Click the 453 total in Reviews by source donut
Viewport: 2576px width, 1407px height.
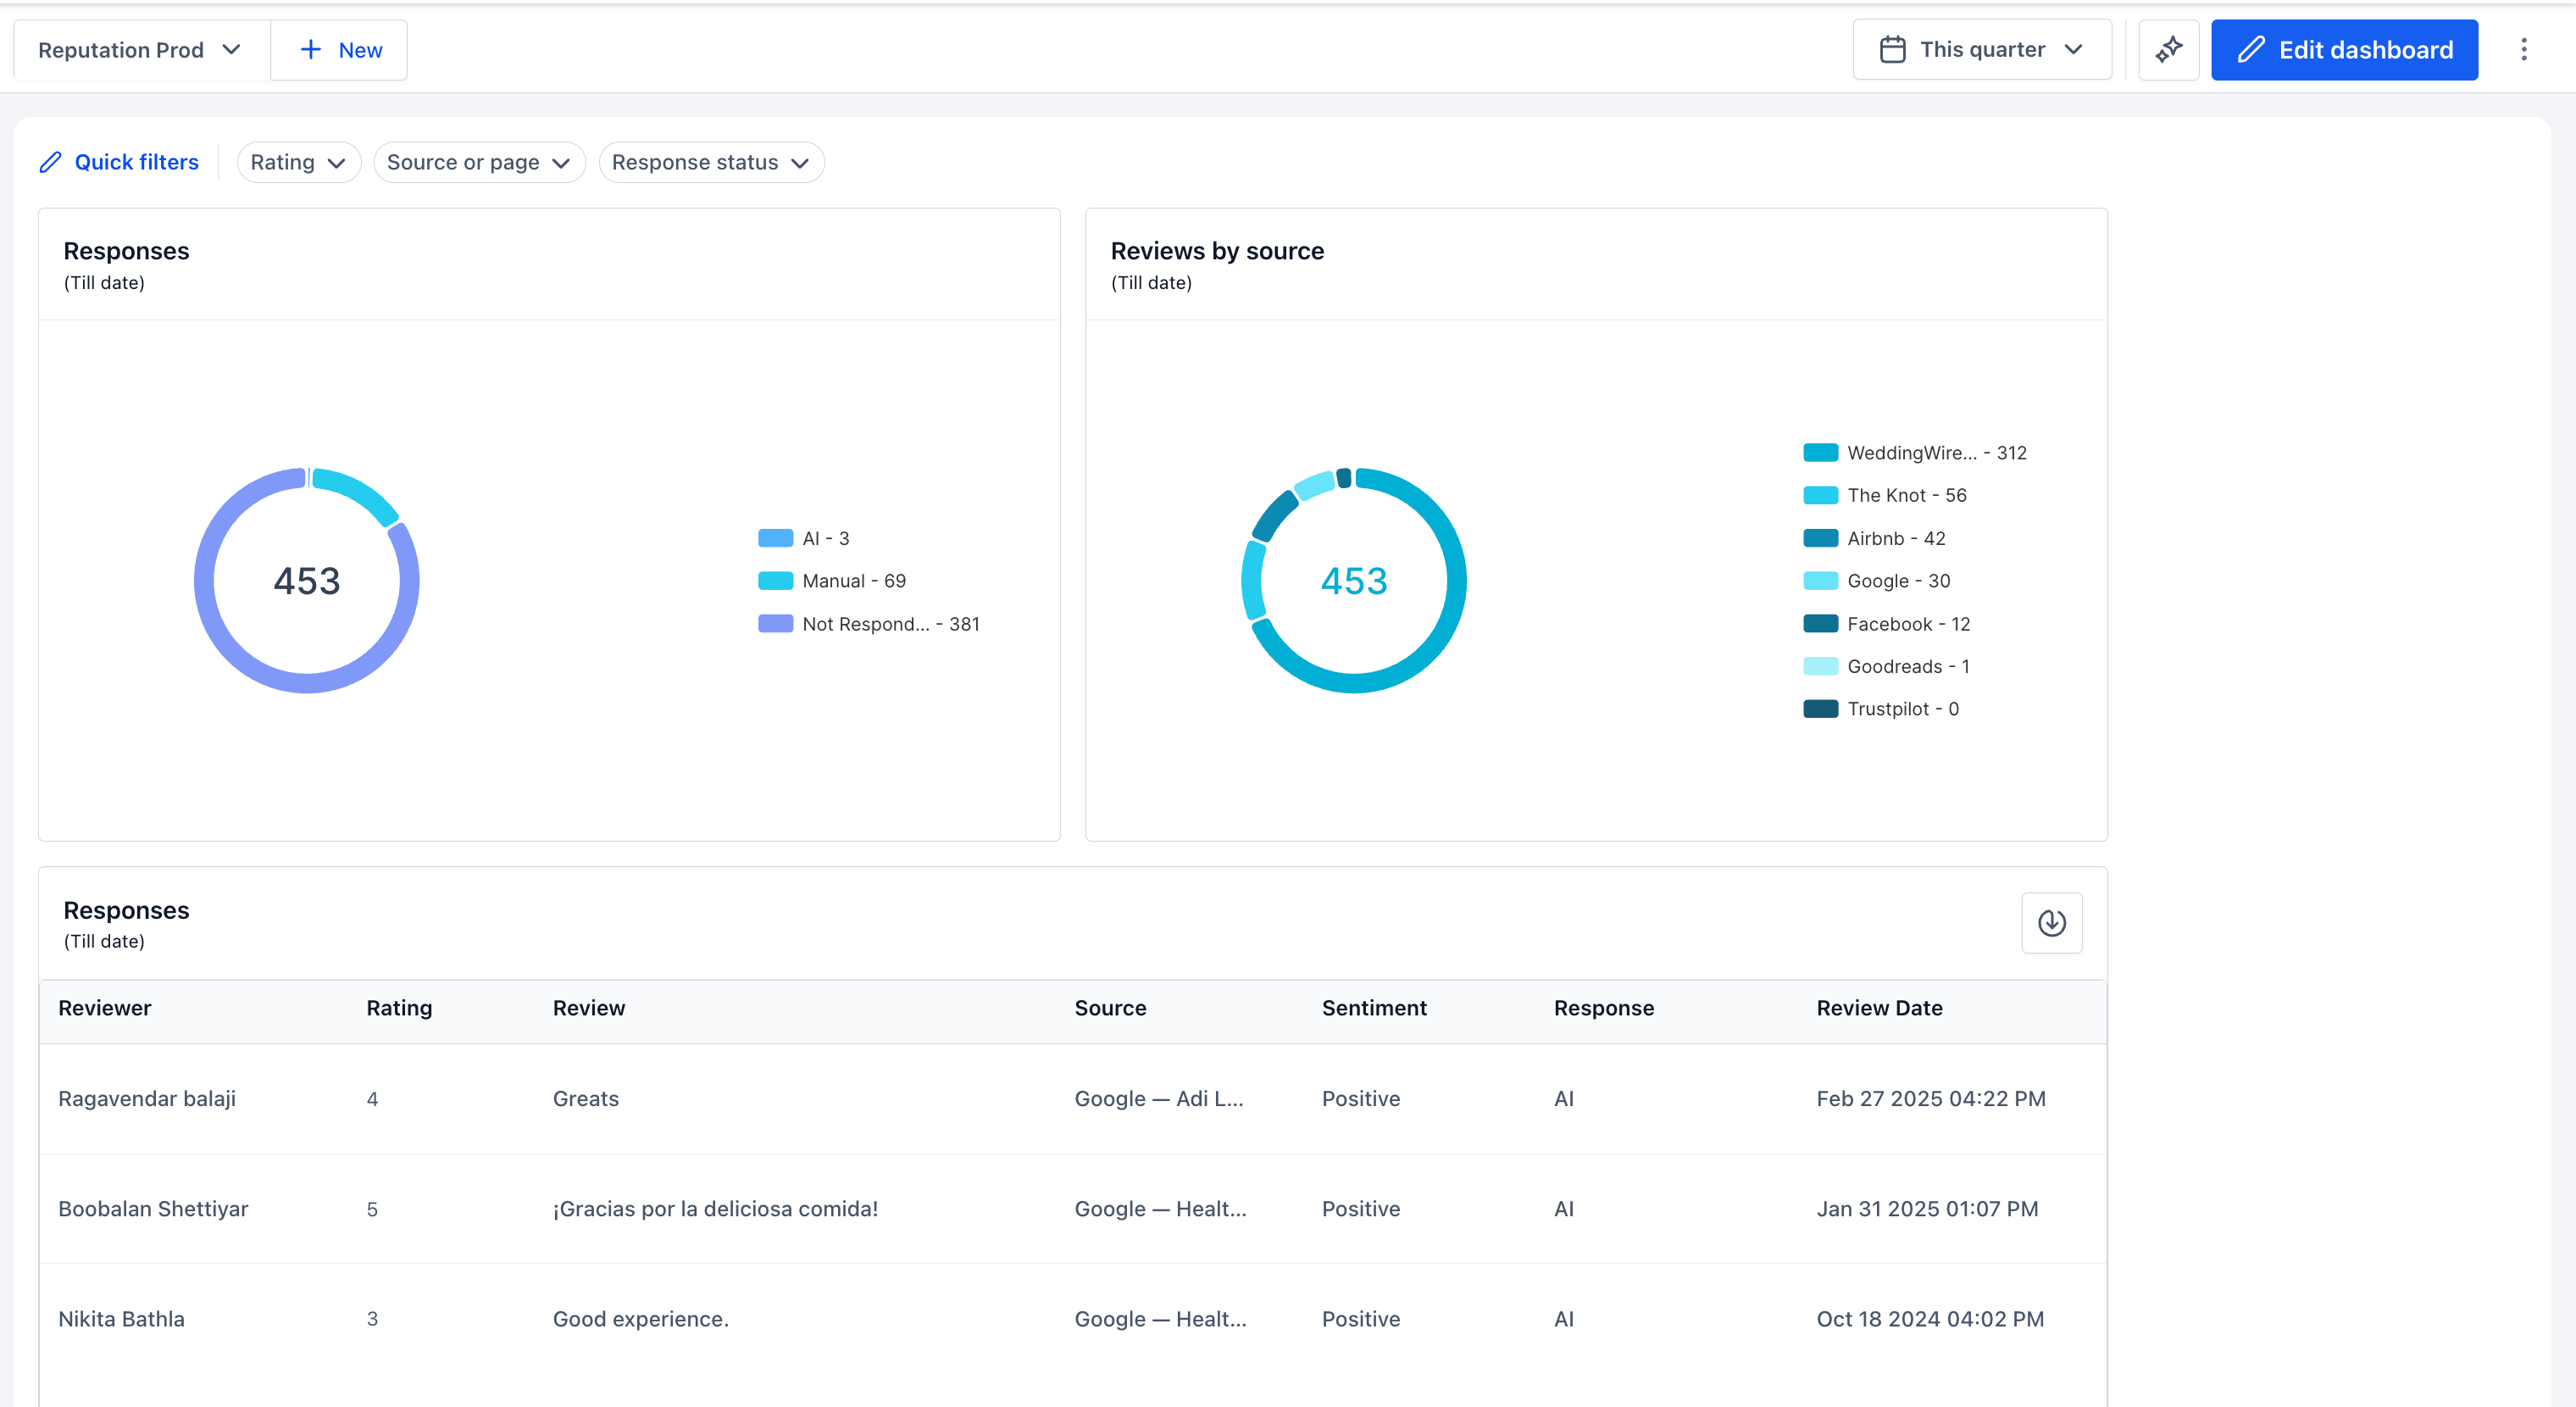pos(1353,581)
